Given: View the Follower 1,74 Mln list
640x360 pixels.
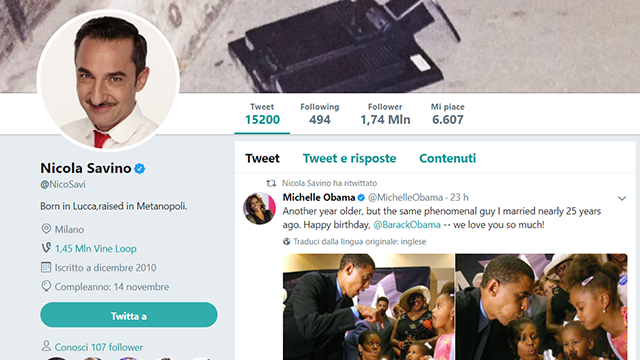Looking at the screenshot, I should 385,114.
